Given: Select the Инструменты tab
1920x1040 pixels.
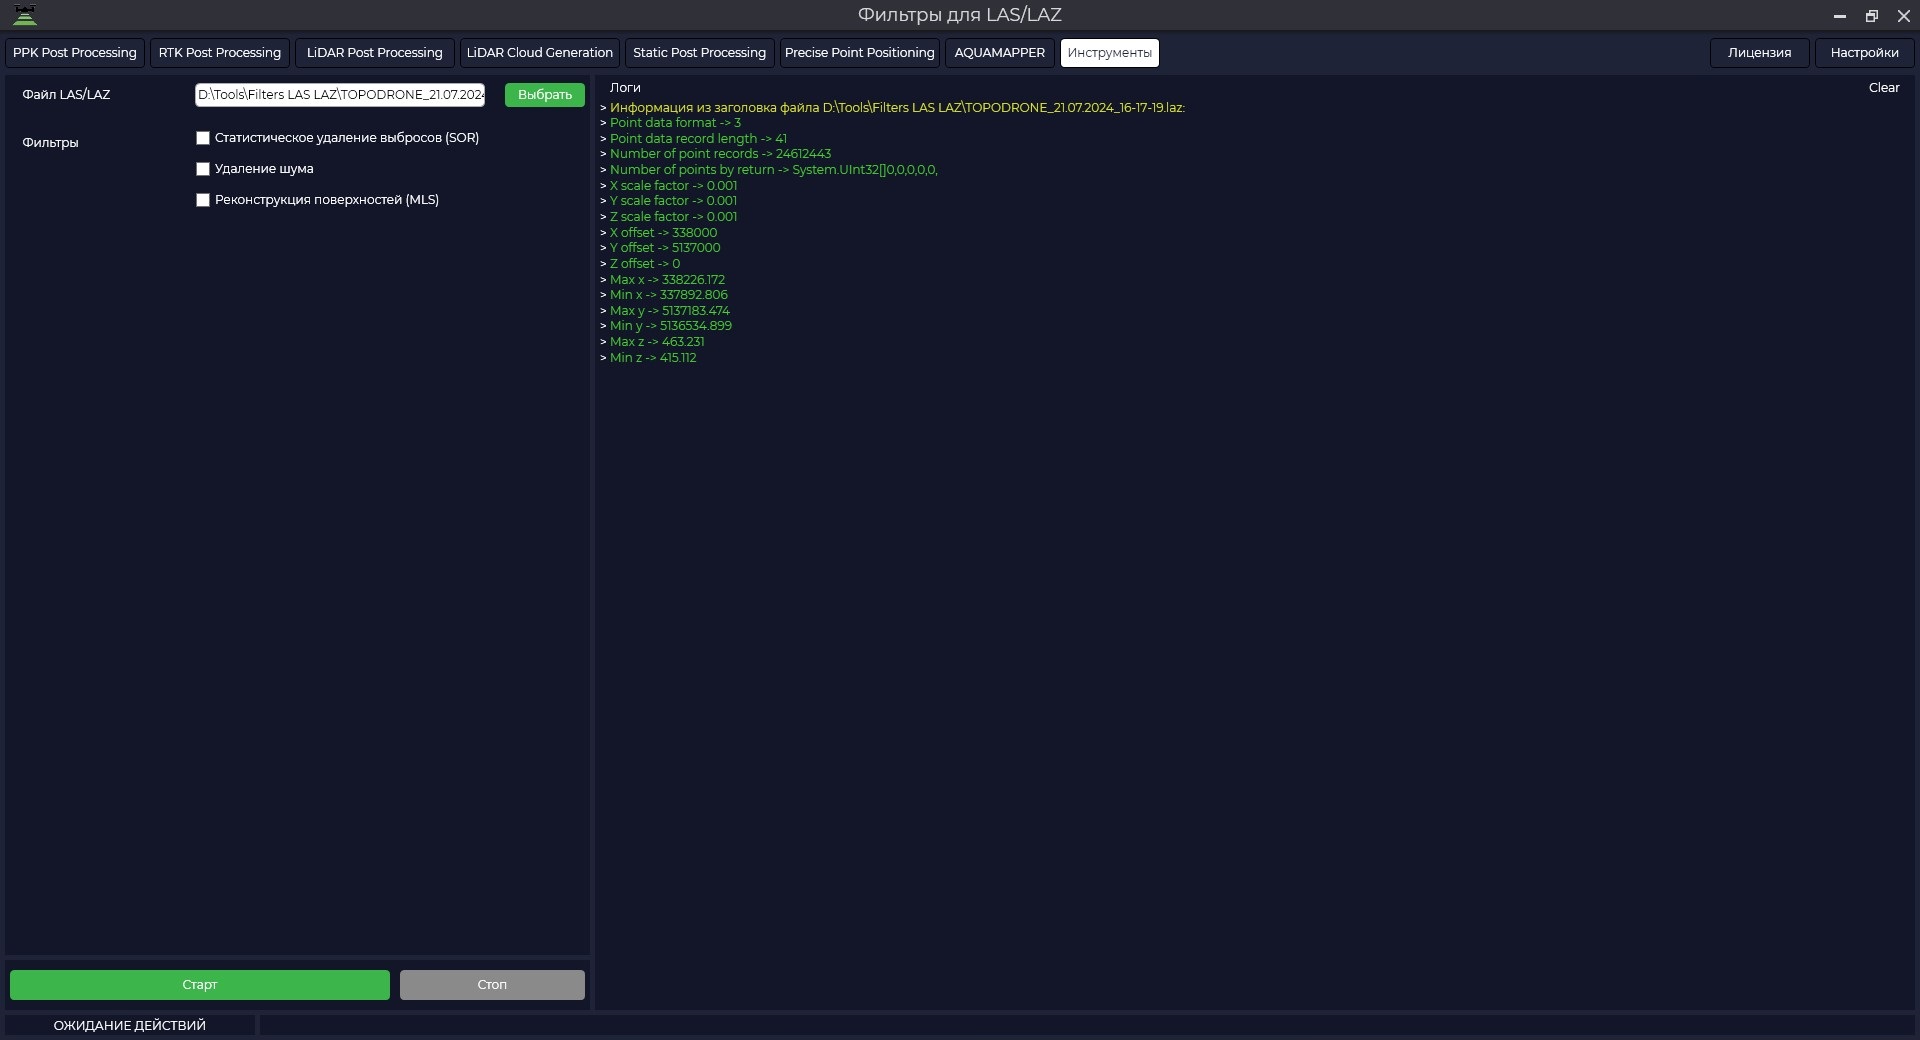Looking at the screenshot, I should click(x=1109, y=53).
